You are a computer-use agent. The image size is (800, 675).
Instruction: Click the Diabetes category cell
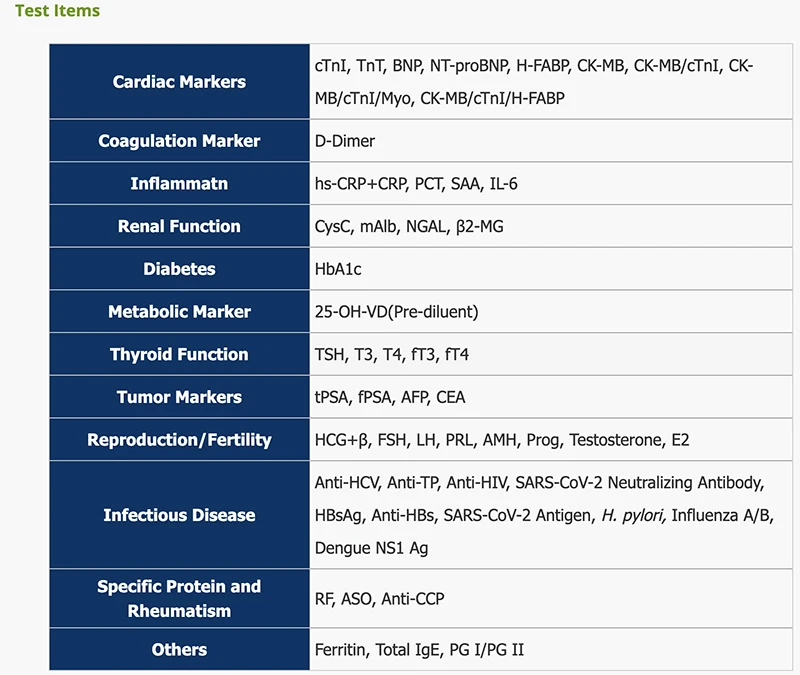(179, 269)
